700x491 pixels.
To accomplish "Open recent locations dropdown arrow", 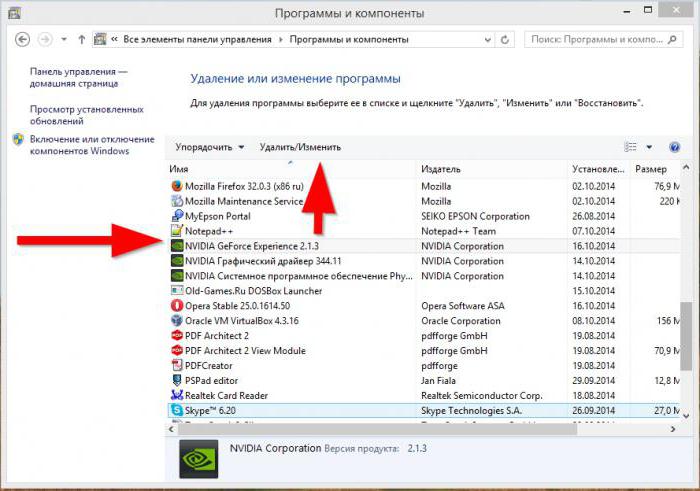I will pyautogui.click(x=64, y=40).
